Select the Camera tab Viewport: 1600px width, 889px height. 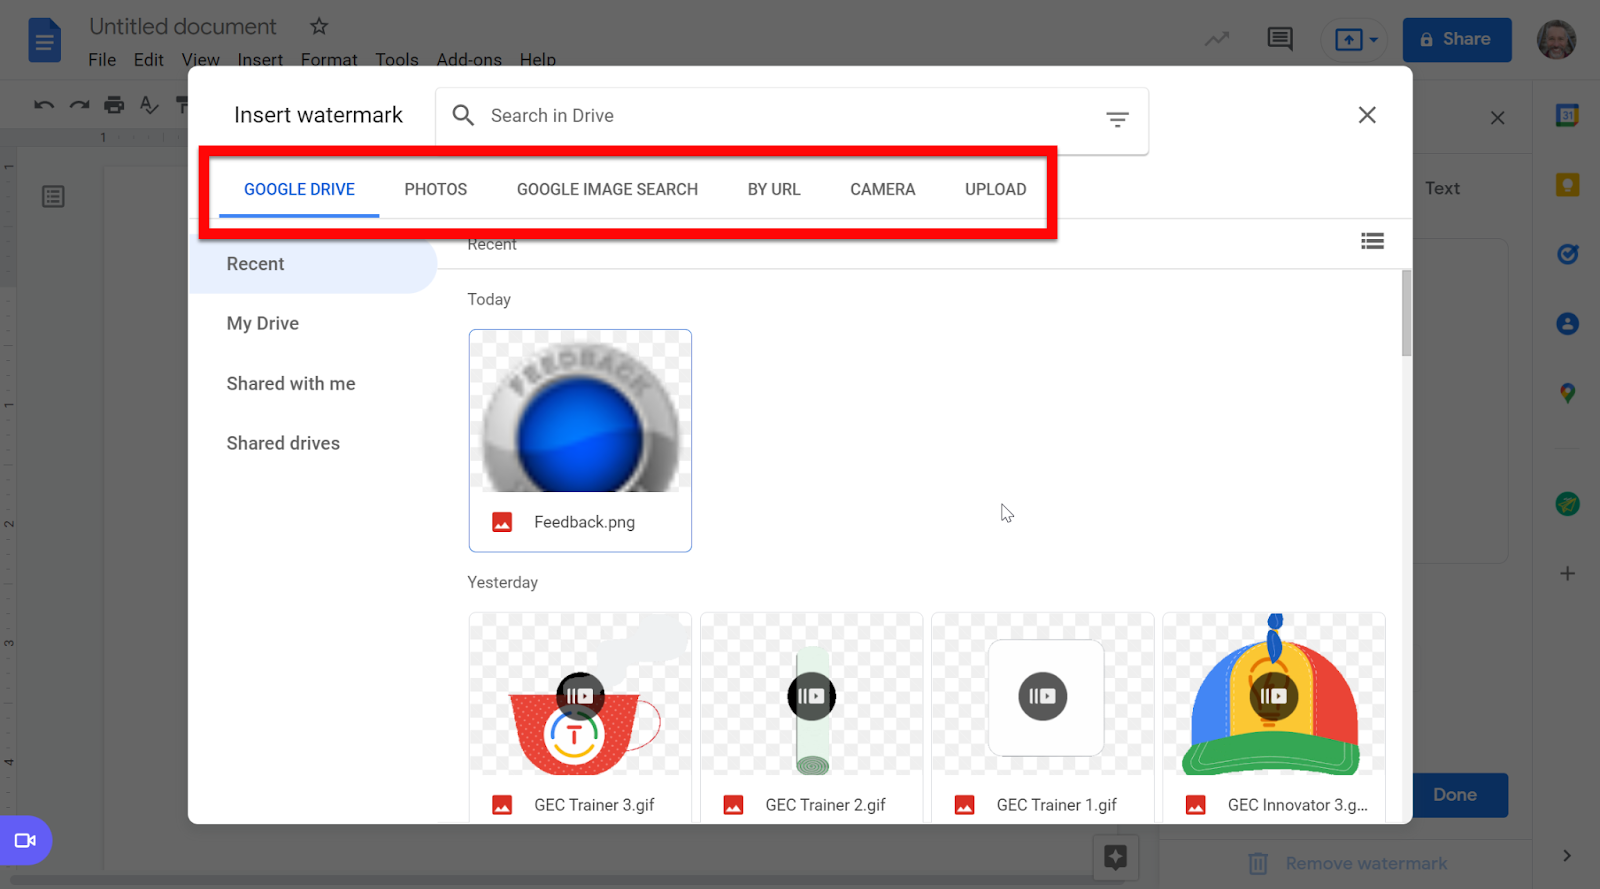(x=882, y=189)
